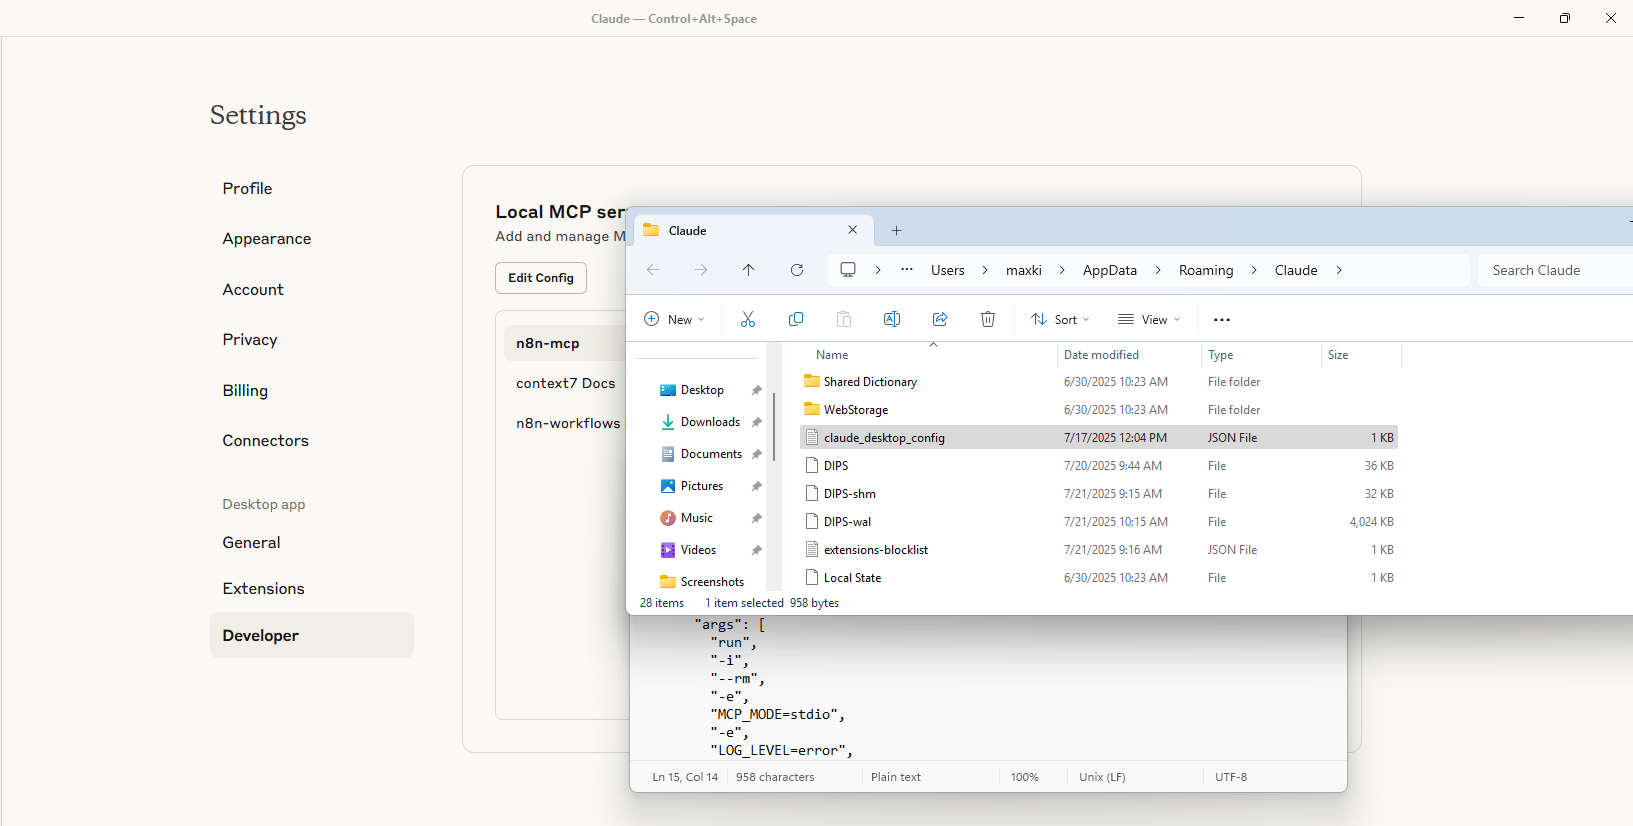Select the n8n-workflows server
1633x826 pixels.
click(567, 423)
